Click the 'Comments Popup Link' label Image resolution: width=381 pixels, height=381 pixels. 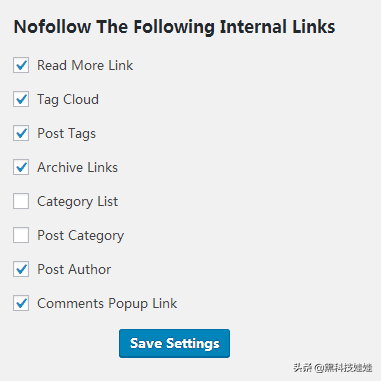107,304
